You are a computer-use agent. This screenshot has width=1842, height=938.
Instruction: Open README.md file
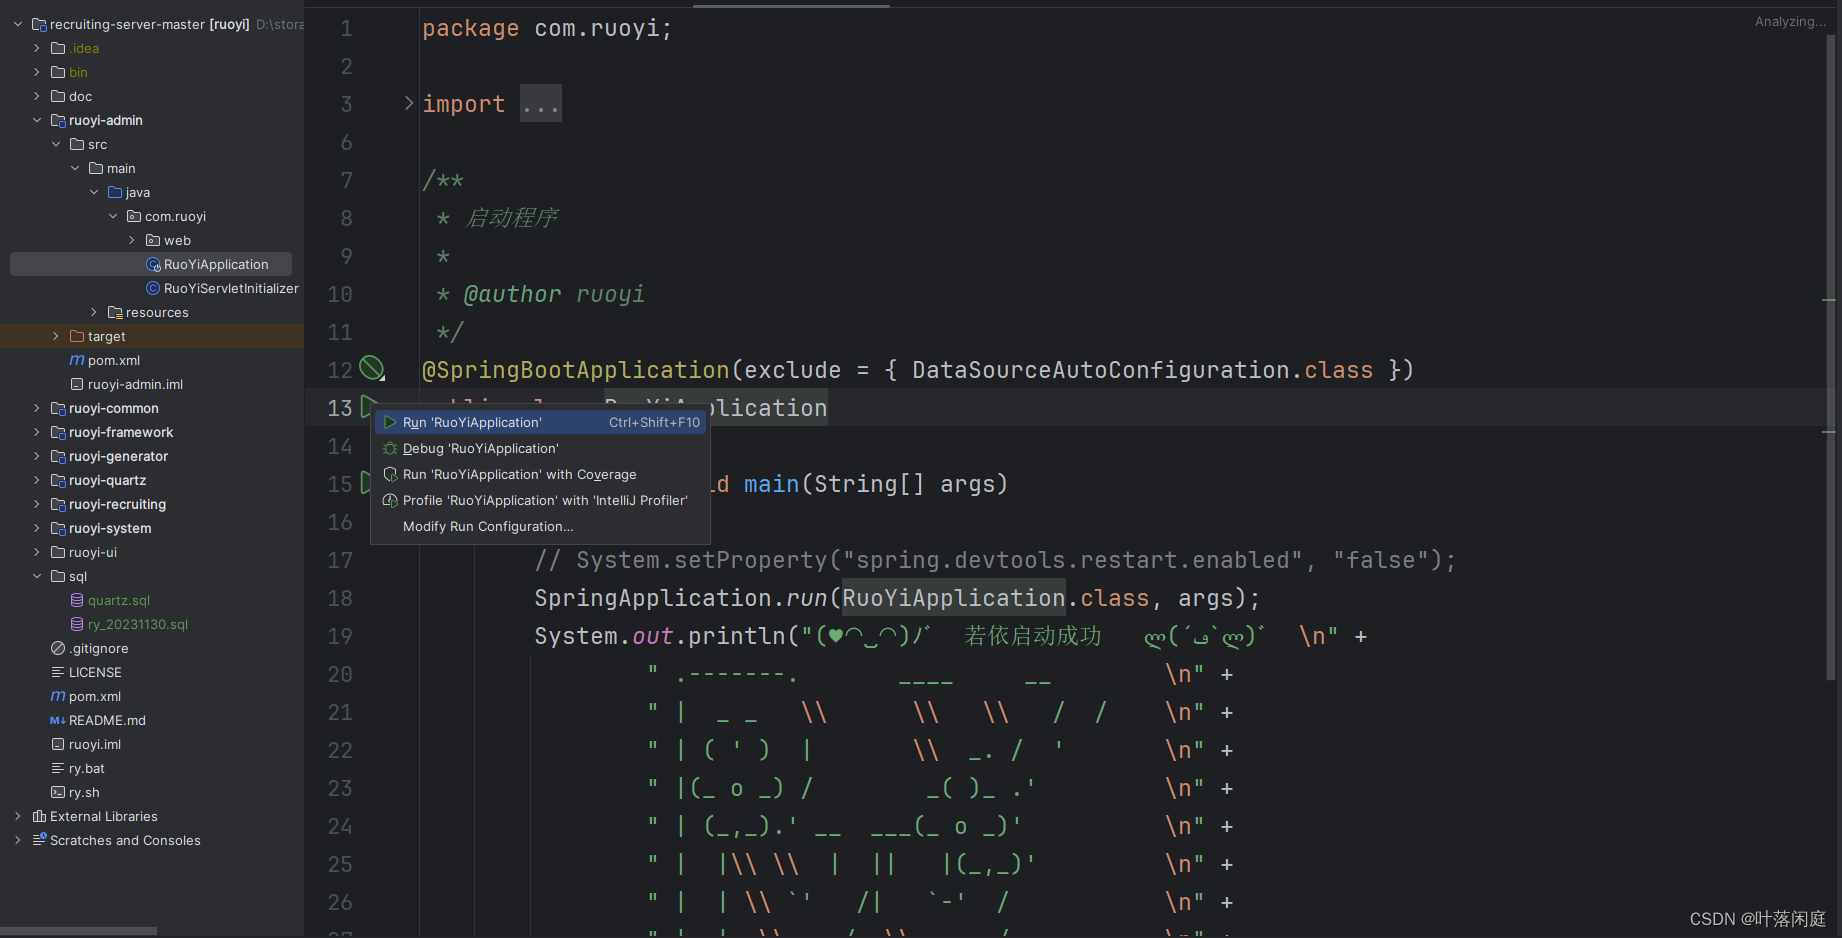pyautogui.click(x=107, y=720)
